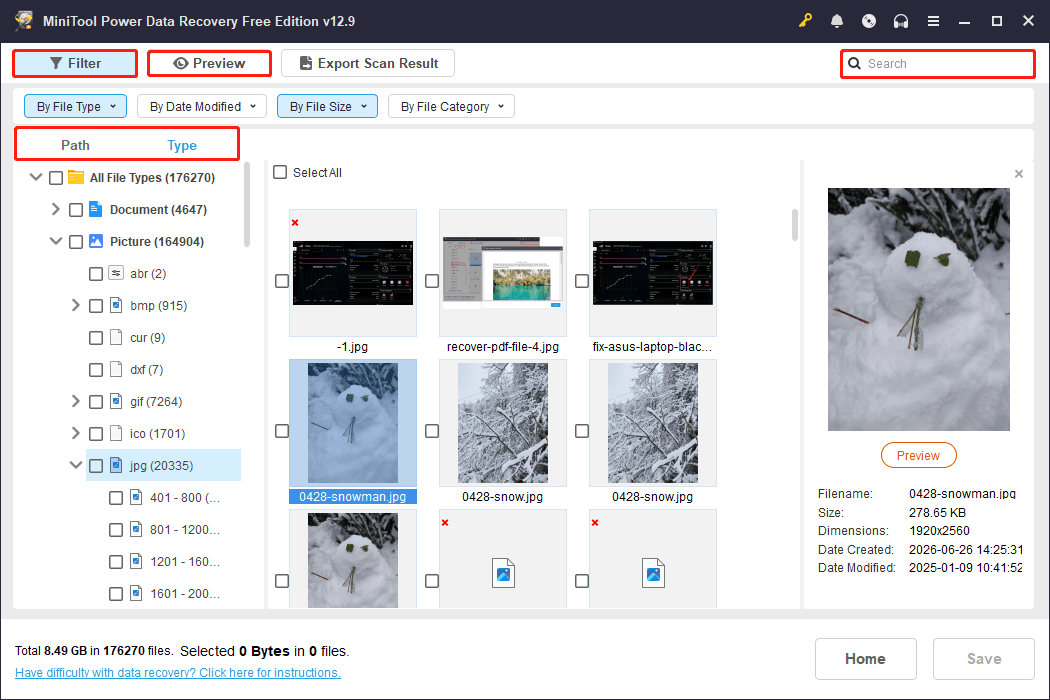The image size is (1050, 700).
Task: Open the By File Type dropdown
Action: [x=76, y=107]
